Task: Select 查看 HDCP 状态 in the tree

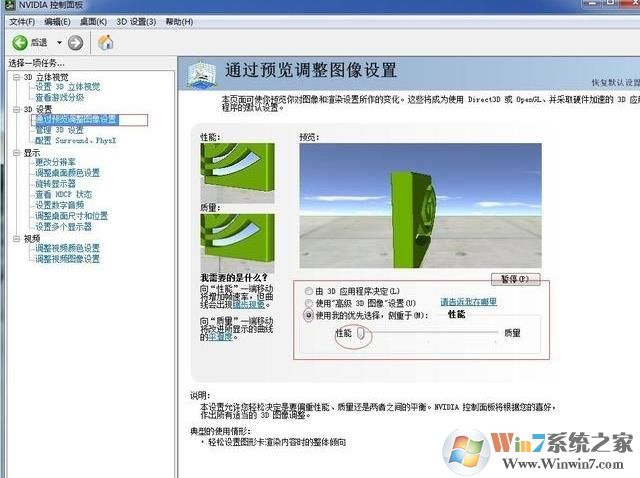Action: (63, 194)
